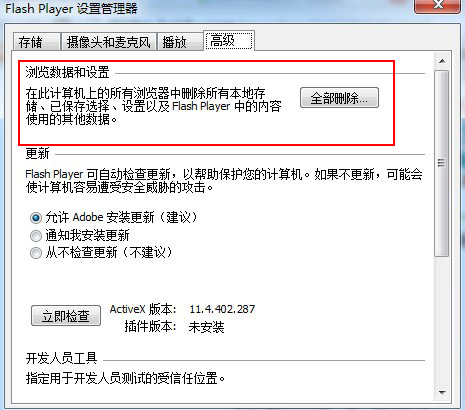Choose the 通知我安装更新 radio option
Image resolution: width=465 pixels, height=410 pixels.
coord(80,236)
